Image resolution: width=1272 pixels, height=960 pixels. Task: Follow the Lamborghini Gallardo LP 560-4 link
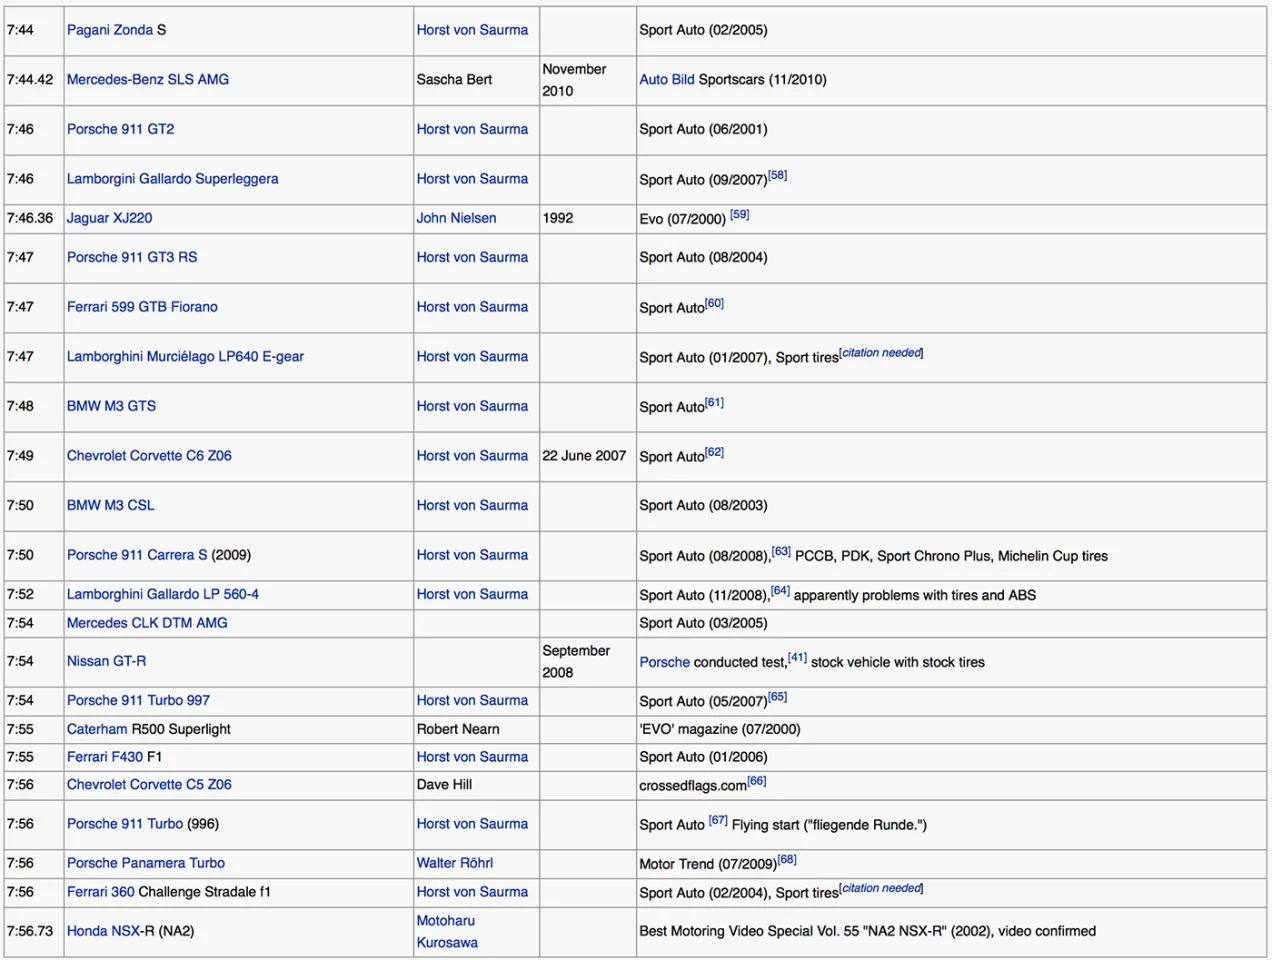(162, 594)
